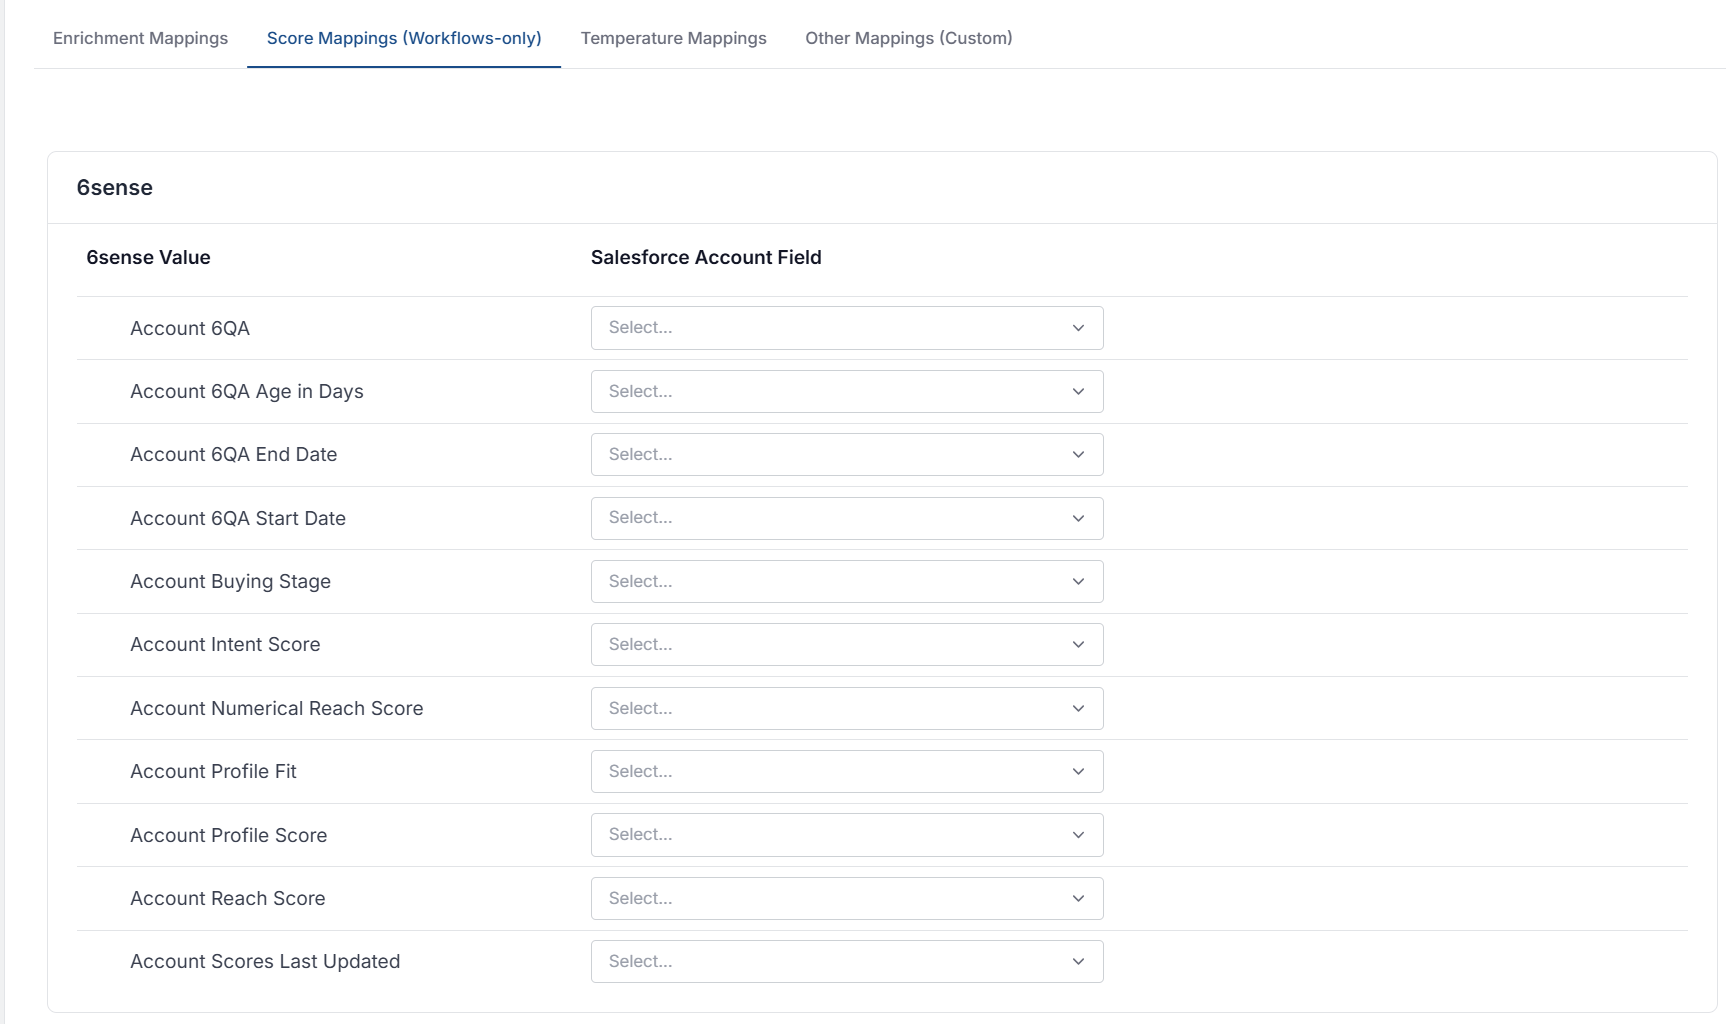Select the Score Mappings (Workflows-only) tab
Viewport: 1726px width, 1024px height.
(x=404, y=38)
